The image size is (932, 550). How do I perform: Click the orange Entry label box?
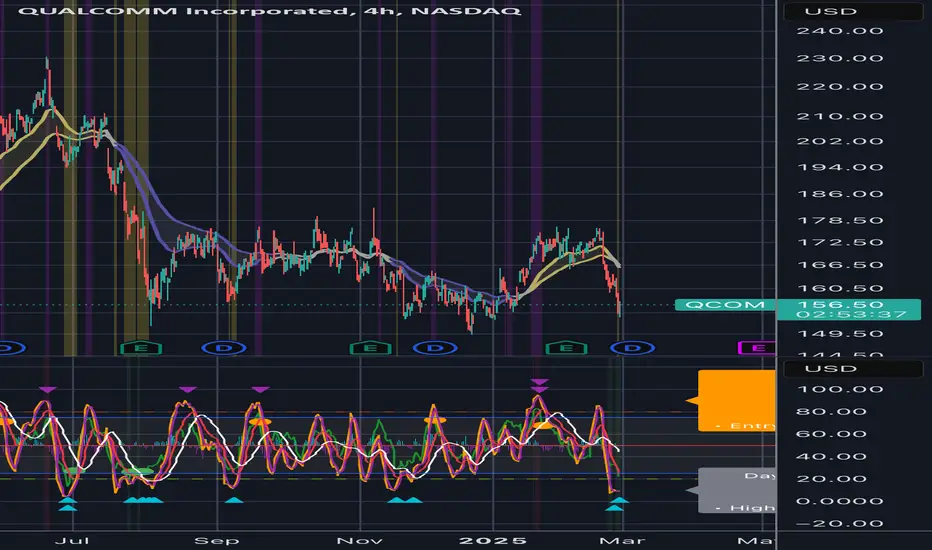tap(737, 401)
